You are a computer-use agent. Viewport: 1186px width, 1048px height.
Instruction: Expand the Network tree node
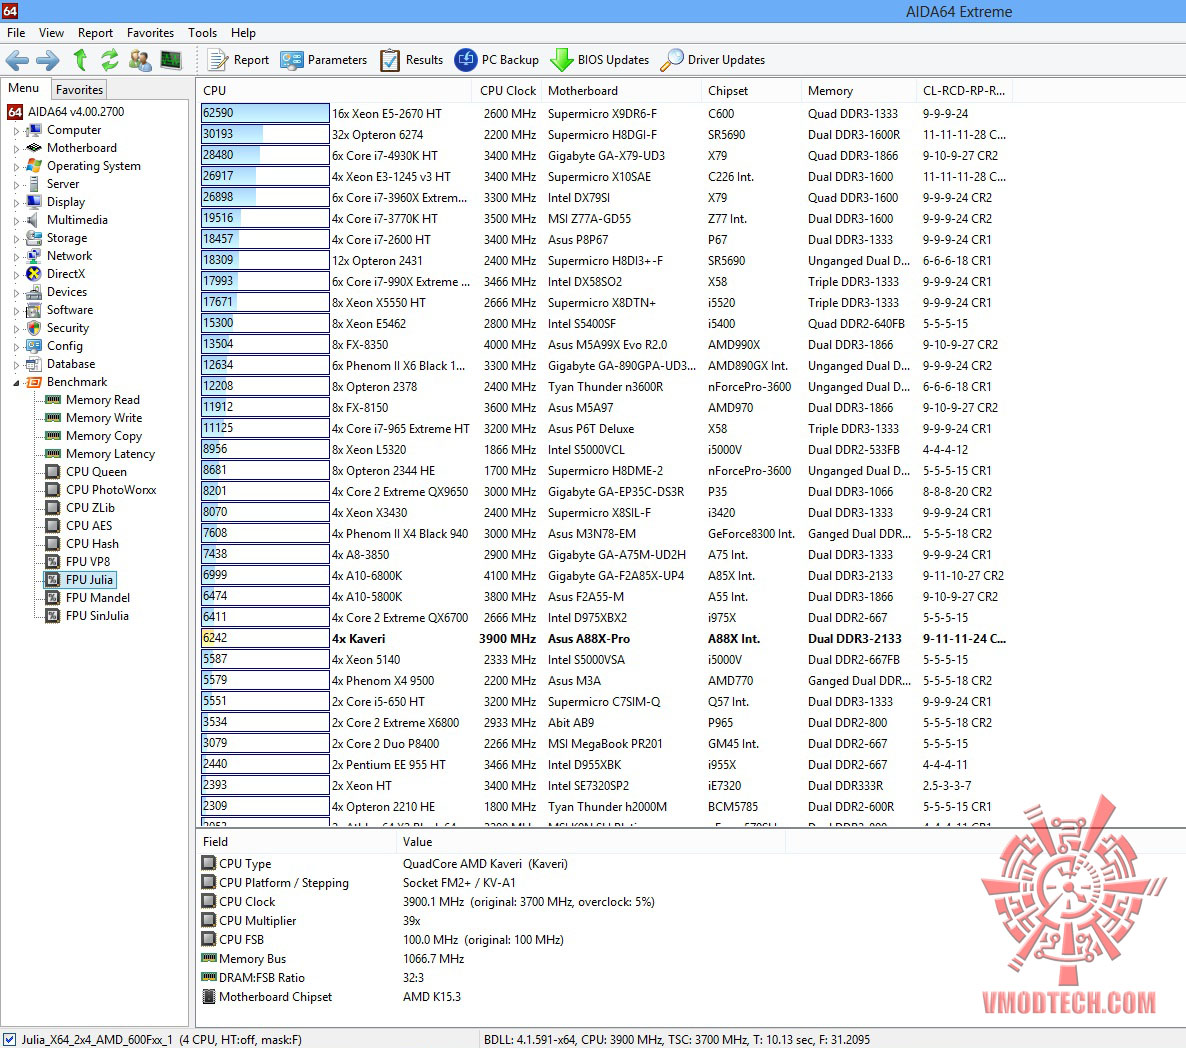click(x=16, y=256)
